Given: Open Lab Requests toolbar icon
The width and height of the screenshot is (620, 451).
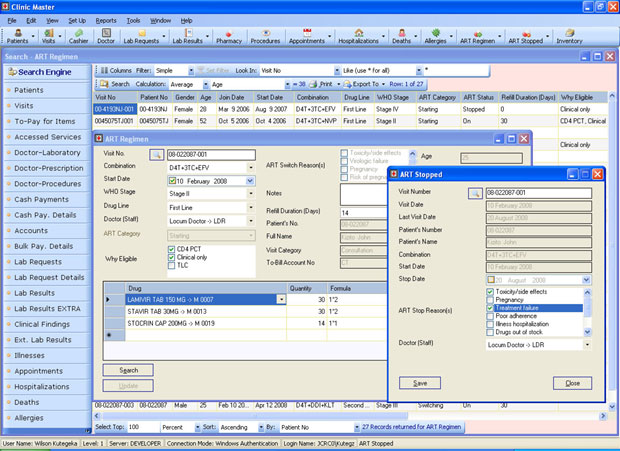Looking at the screenshot, I should tap(141, 36).
